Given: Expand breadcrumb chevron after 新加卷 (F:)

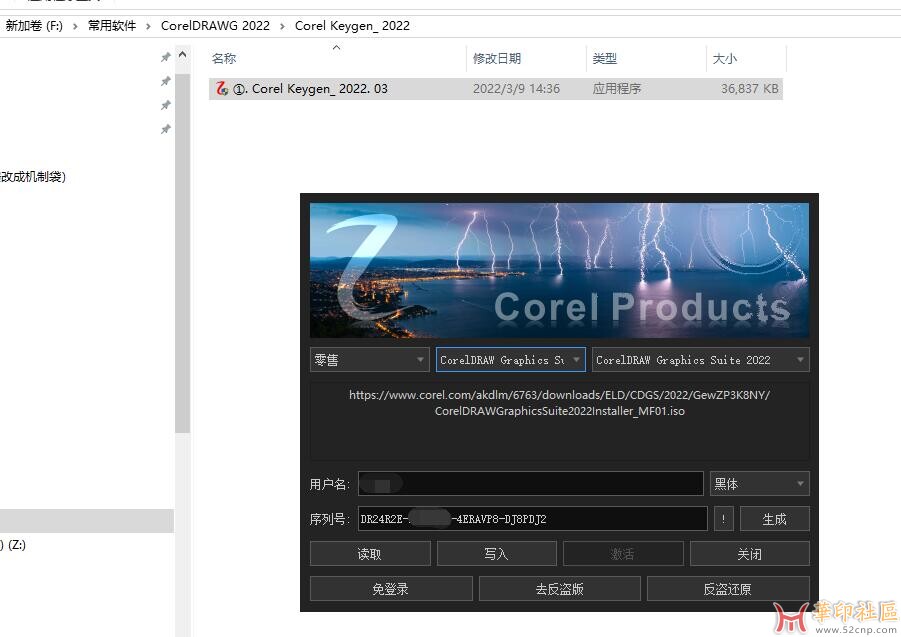Looking at the screenshot, I should (x=75, y=26).
